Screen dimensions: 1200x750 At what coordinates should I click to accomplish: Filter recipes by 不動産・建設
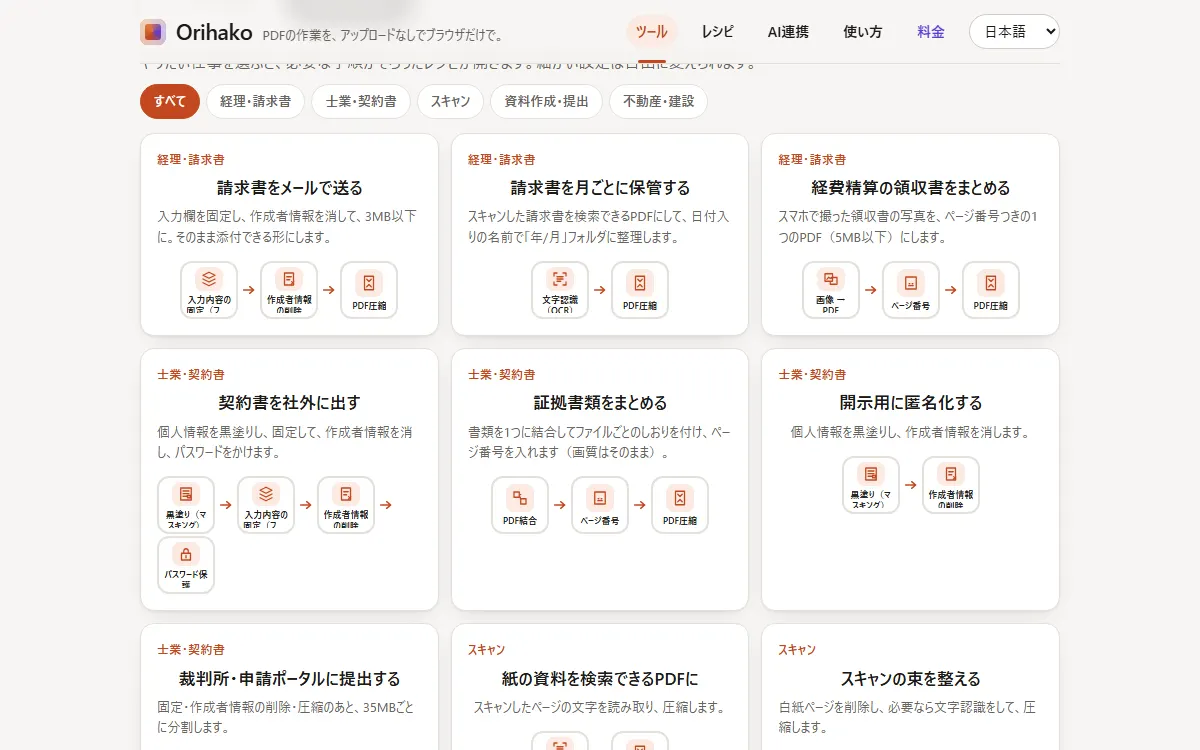pos(658,101)
